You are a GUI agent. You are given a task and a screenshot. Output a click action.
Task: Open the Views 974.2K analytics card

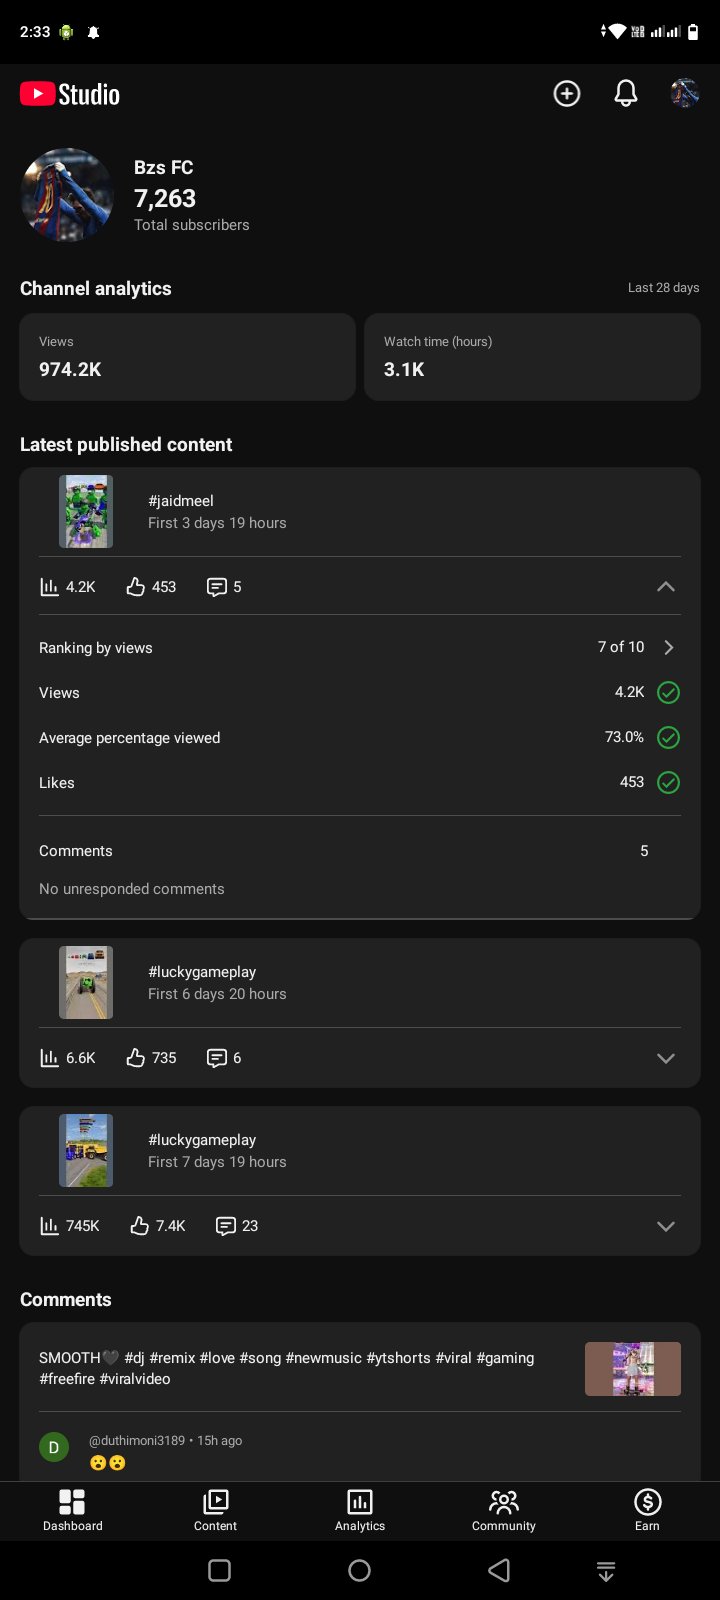188,357
